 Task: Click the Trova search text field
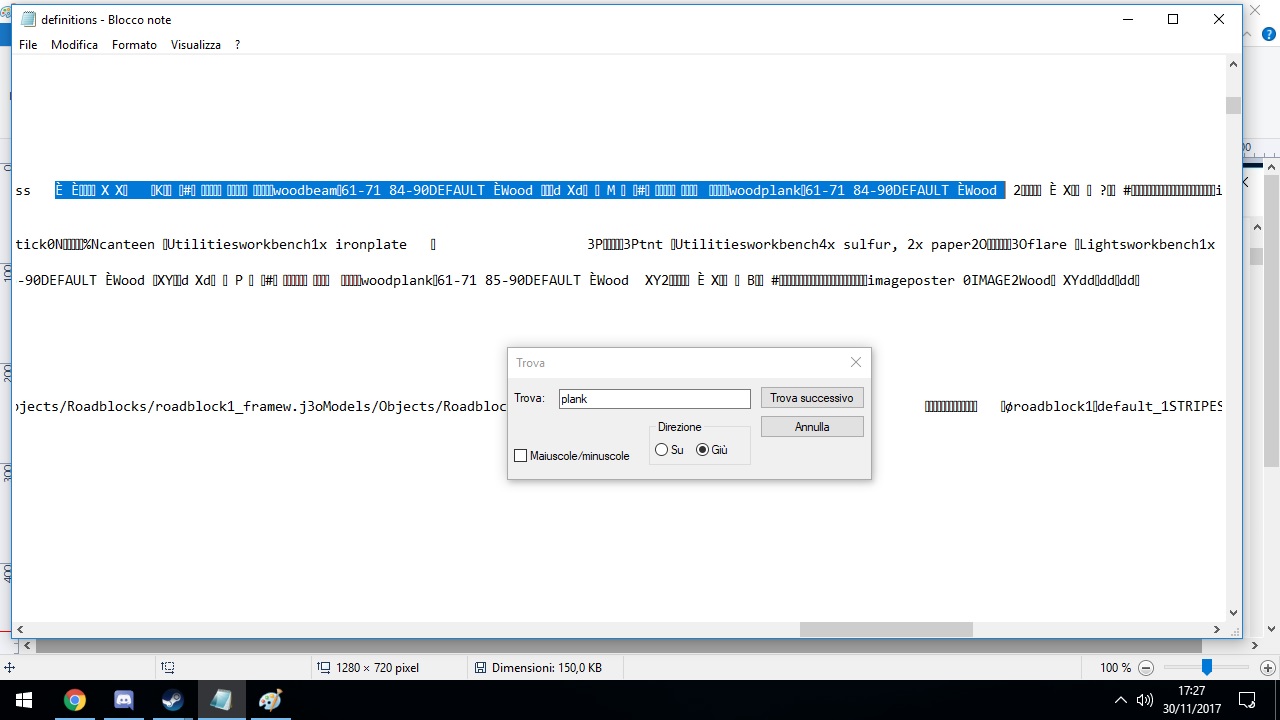click(x=654, y=399)
